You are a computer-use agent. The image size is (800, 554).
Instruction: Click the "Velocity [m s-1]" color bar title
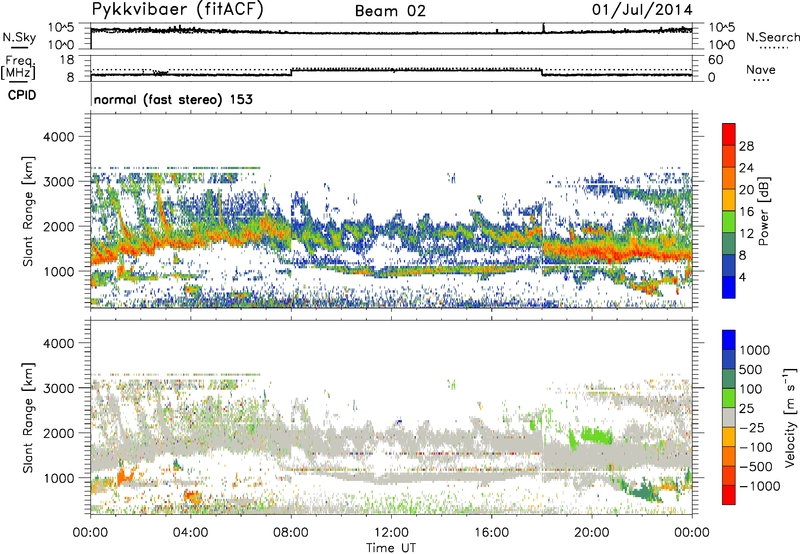pyautogui.click(x=791, y=417)
